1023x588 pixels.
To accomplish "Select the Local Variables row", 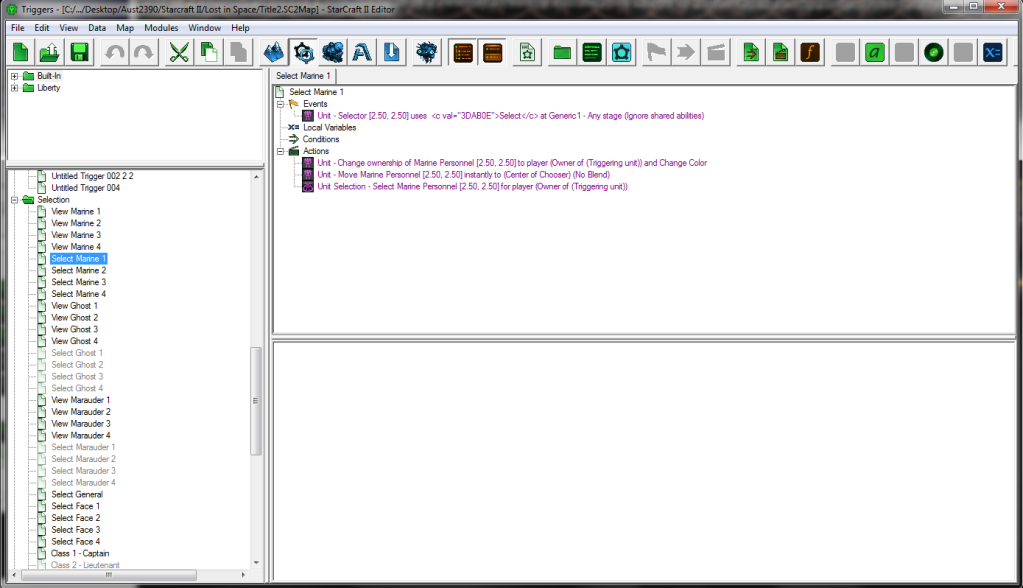I will pyautogui.click(x=329, y=127).
